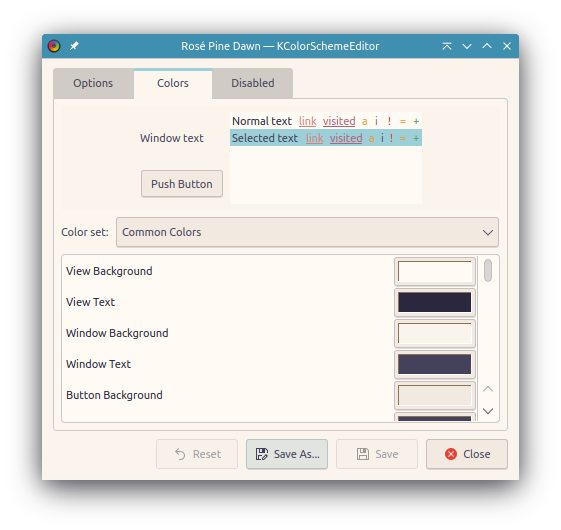Image resolution: width=561 pixels, height=530 pixels.
Task: Click the Reset button
Action: tap(197, 454)
